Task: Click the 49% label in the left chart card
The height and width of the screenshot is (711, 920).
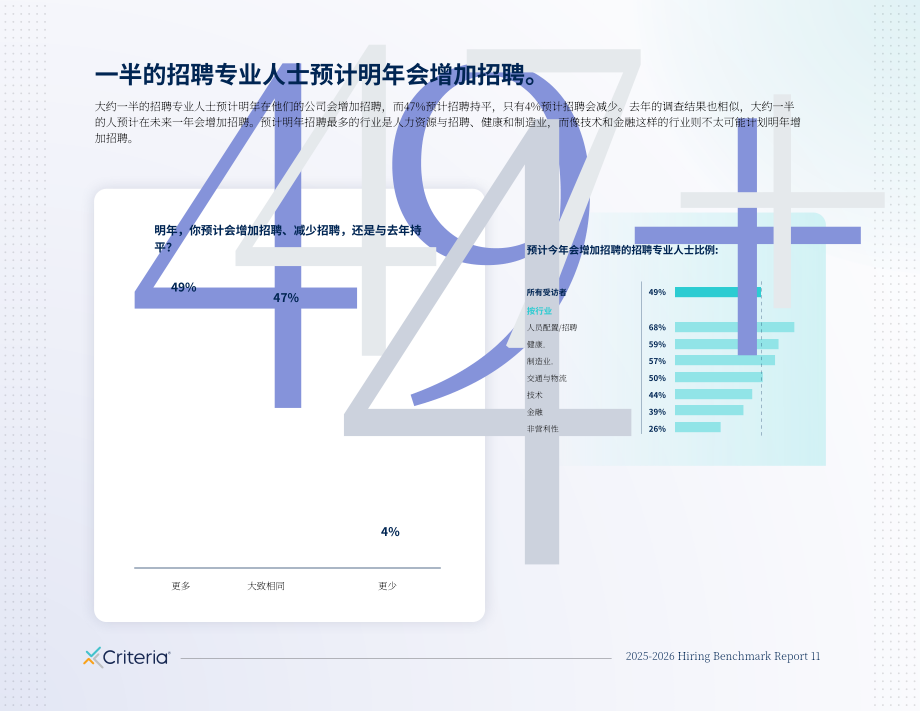Action: tap(184, 287)
